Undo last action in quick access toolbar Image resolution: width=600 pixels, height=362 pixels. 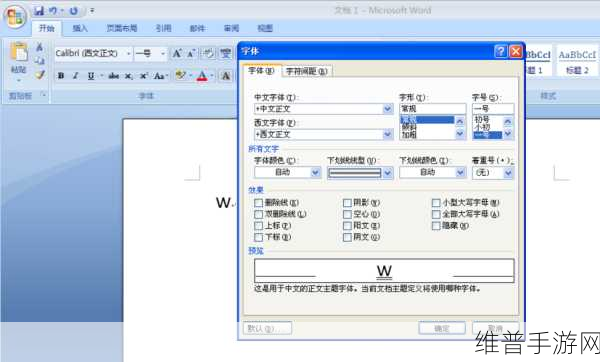coord(53,11)
